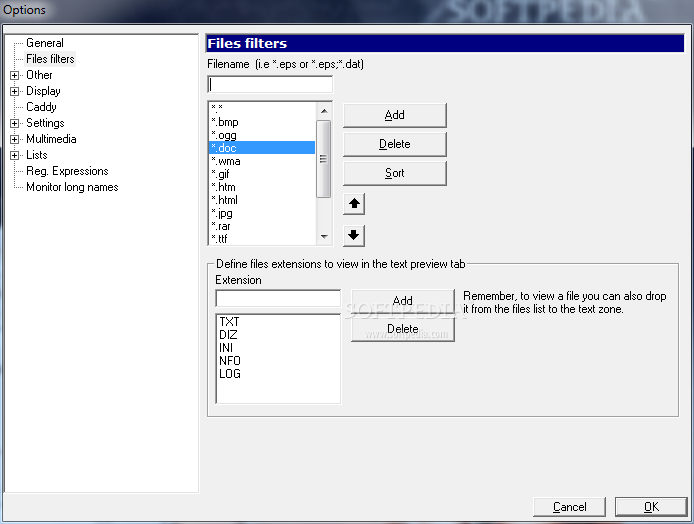Select Display in the options tree

pyautogui.click(x=43, y=91)
